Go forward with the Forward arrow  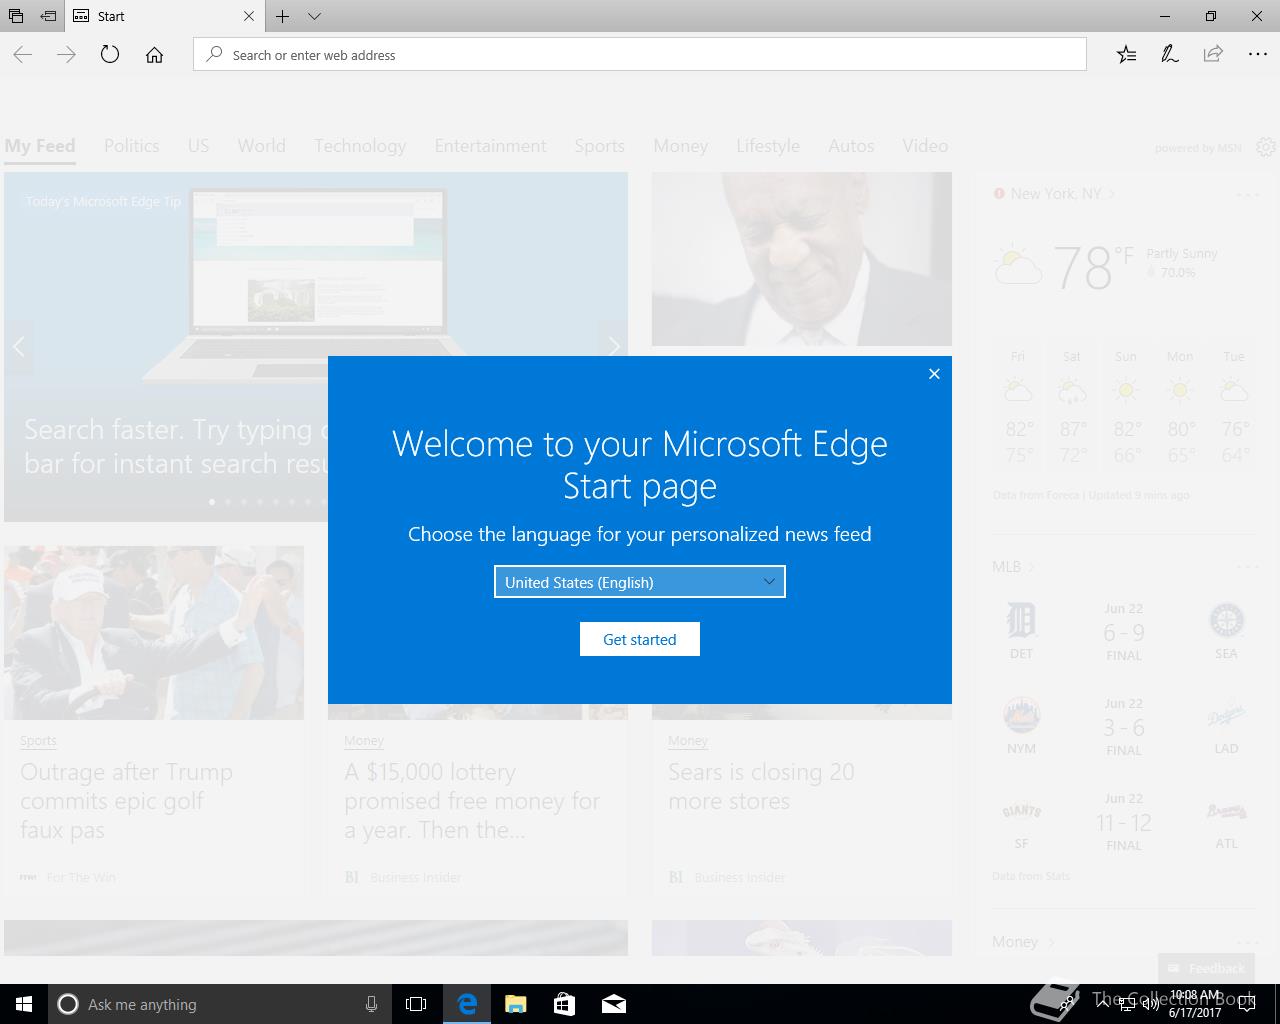click(66, 55)
